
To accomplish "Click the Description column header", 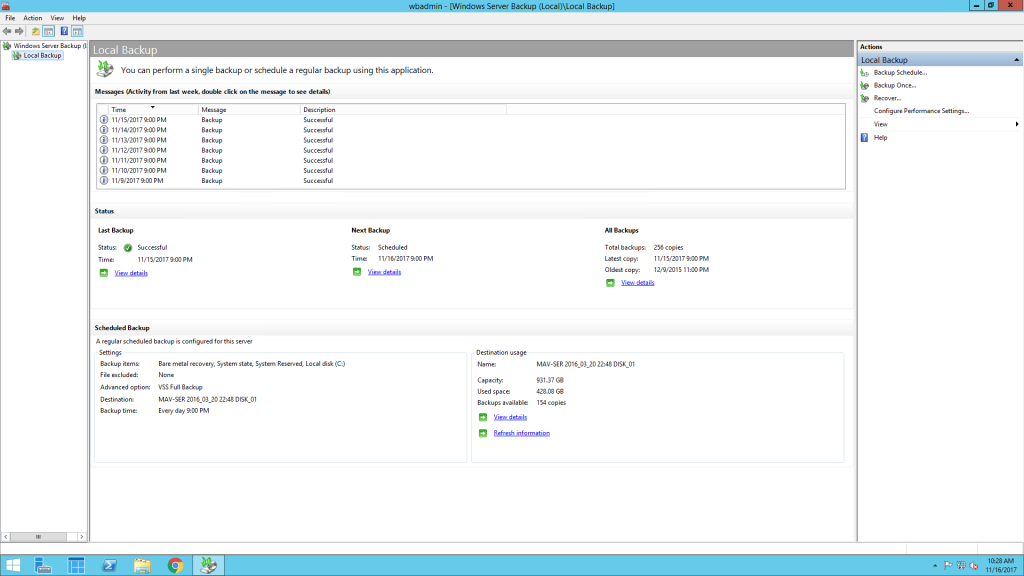I will click(403, 110).
